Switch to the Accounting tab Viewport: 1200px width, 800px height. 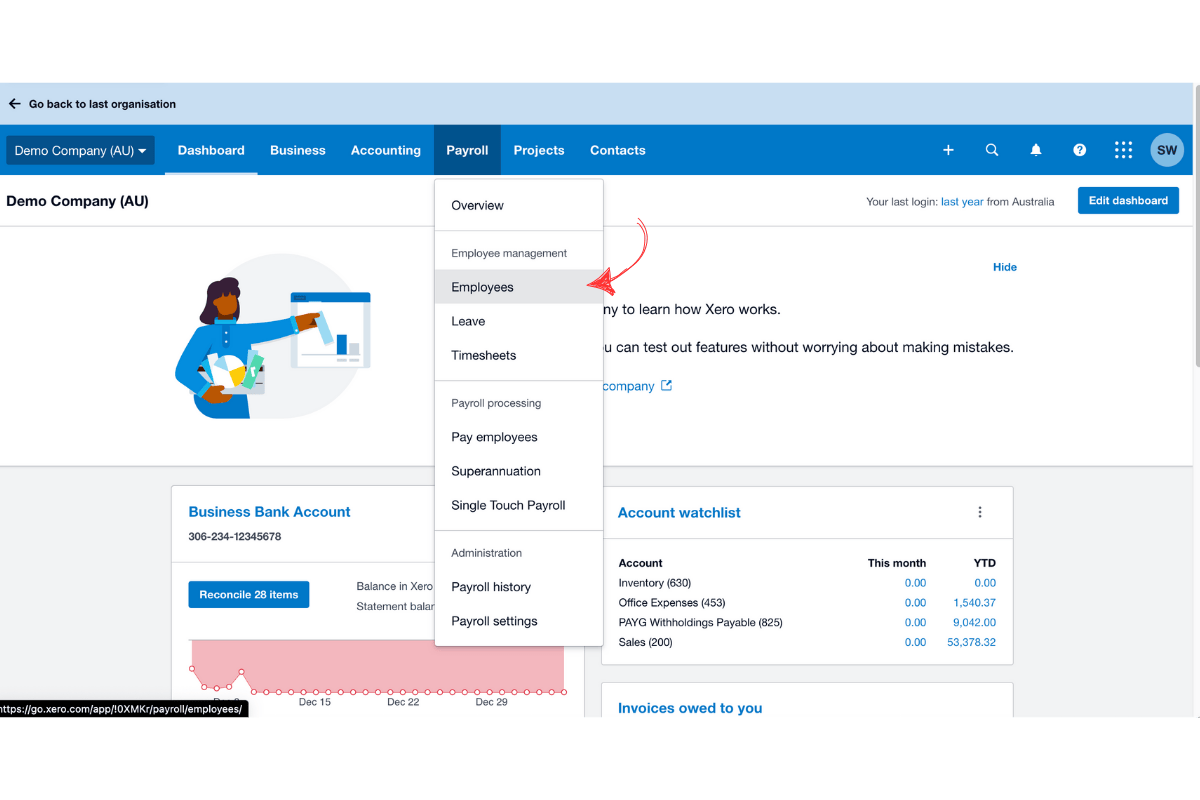tap(386, 150)
